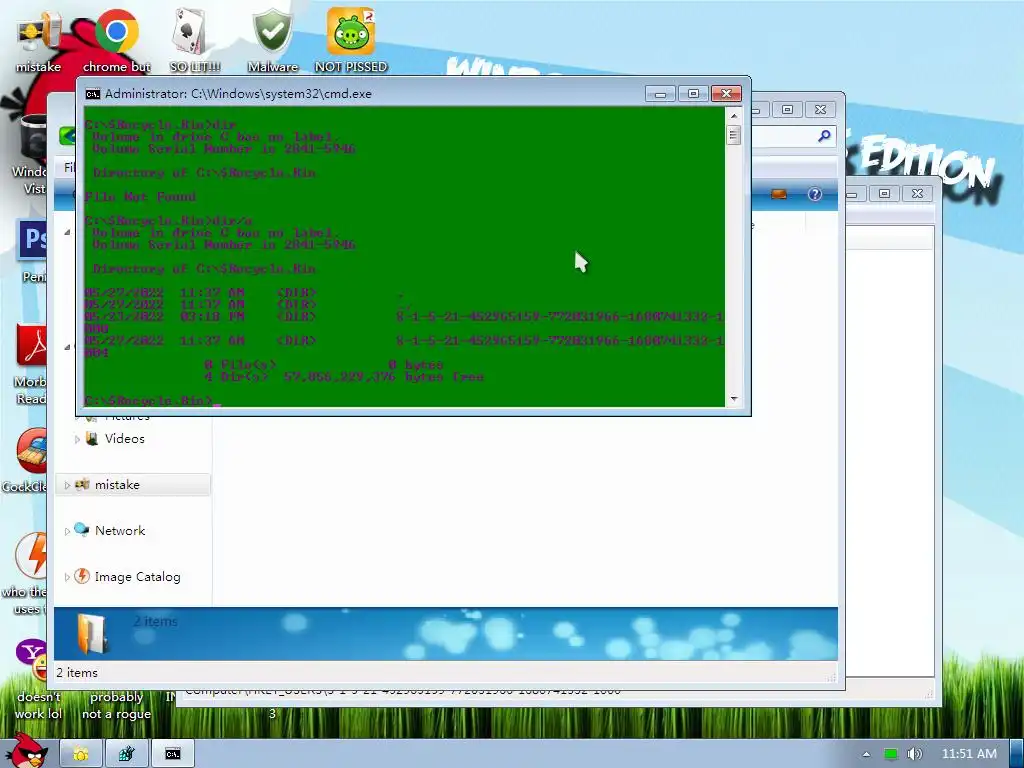The image size is (1024, 768).
Task: Click the Videos library icon in Explorer
Action: (92, 438)
